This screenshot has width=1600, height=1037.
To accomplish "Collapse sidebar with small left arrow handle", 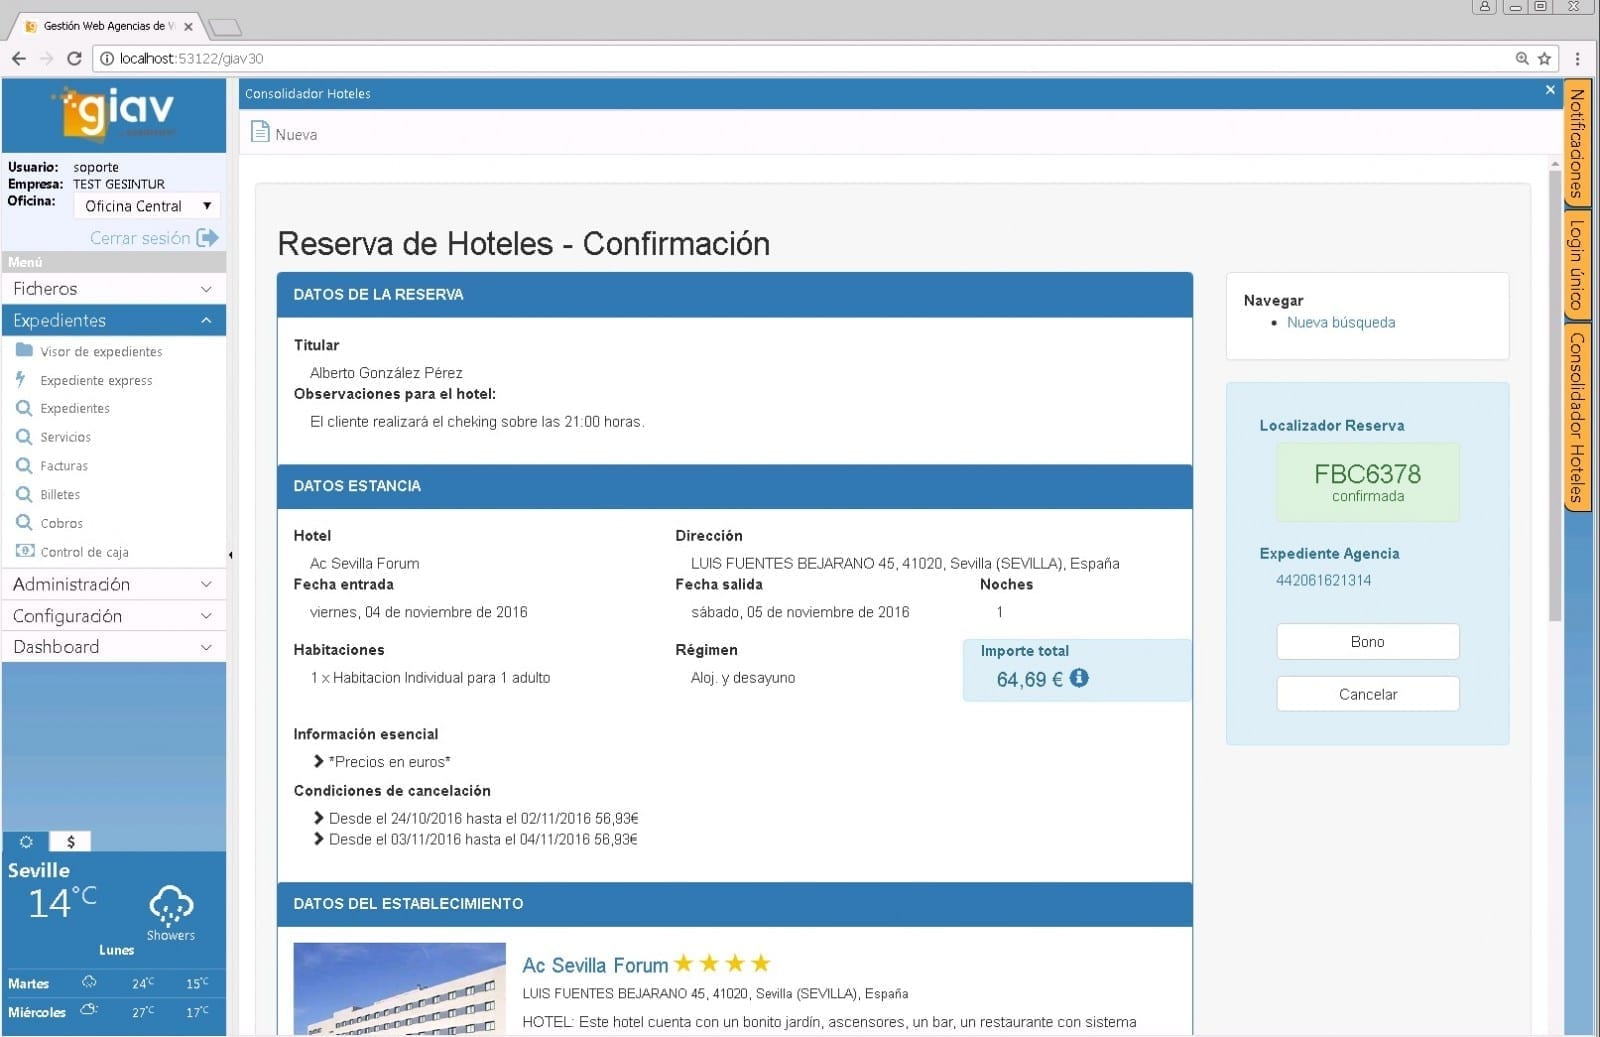I will click(231, 555).
